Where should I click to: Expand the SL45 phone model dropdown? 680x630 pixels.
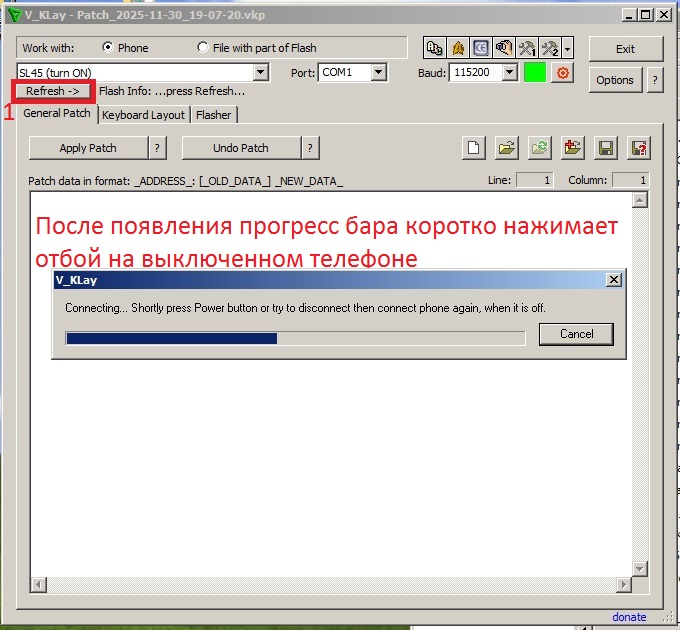pyautogui.click(x=261, y=73)
